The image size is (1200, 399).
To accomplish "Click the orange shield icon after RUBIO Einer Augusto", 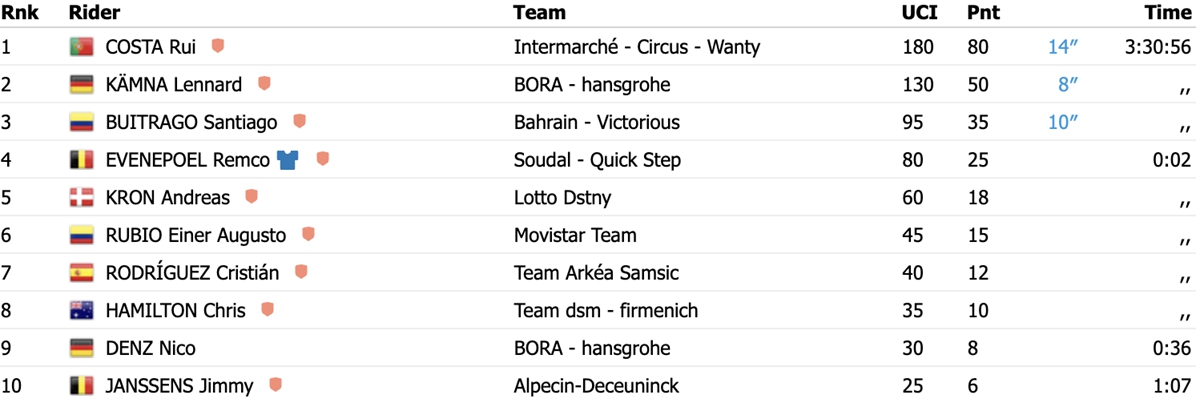I will point(308,234).
